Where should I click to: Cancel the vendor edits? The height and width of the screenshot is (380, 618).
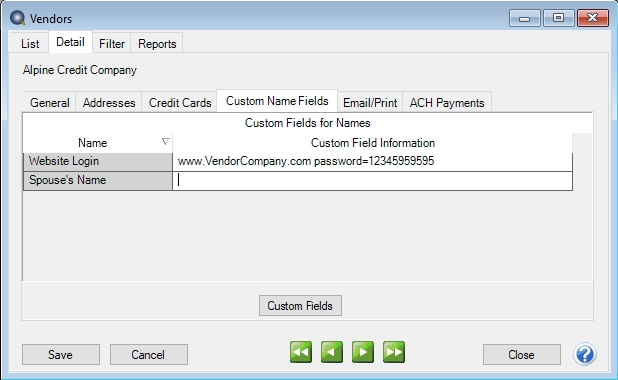[148, 354]
